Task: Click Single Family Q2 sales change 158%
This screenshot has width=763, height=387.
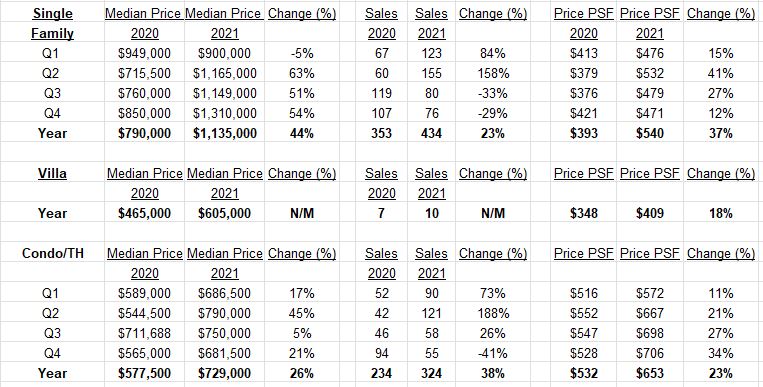Action: [492, 73]
